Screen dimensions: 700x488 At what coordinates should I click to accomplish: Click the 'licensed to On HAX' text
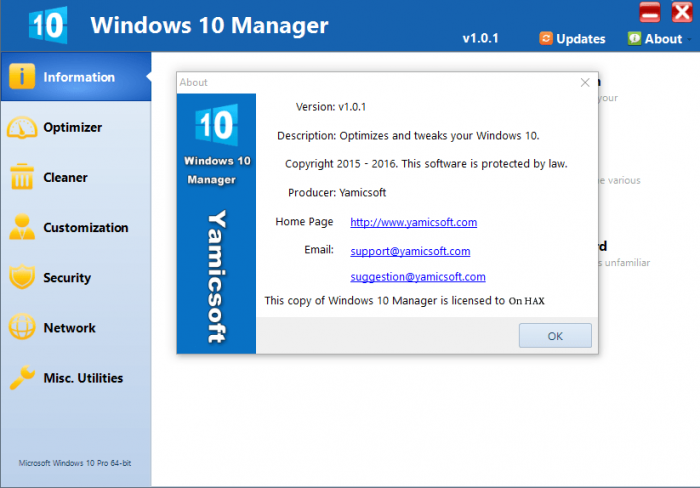point(498,300)
